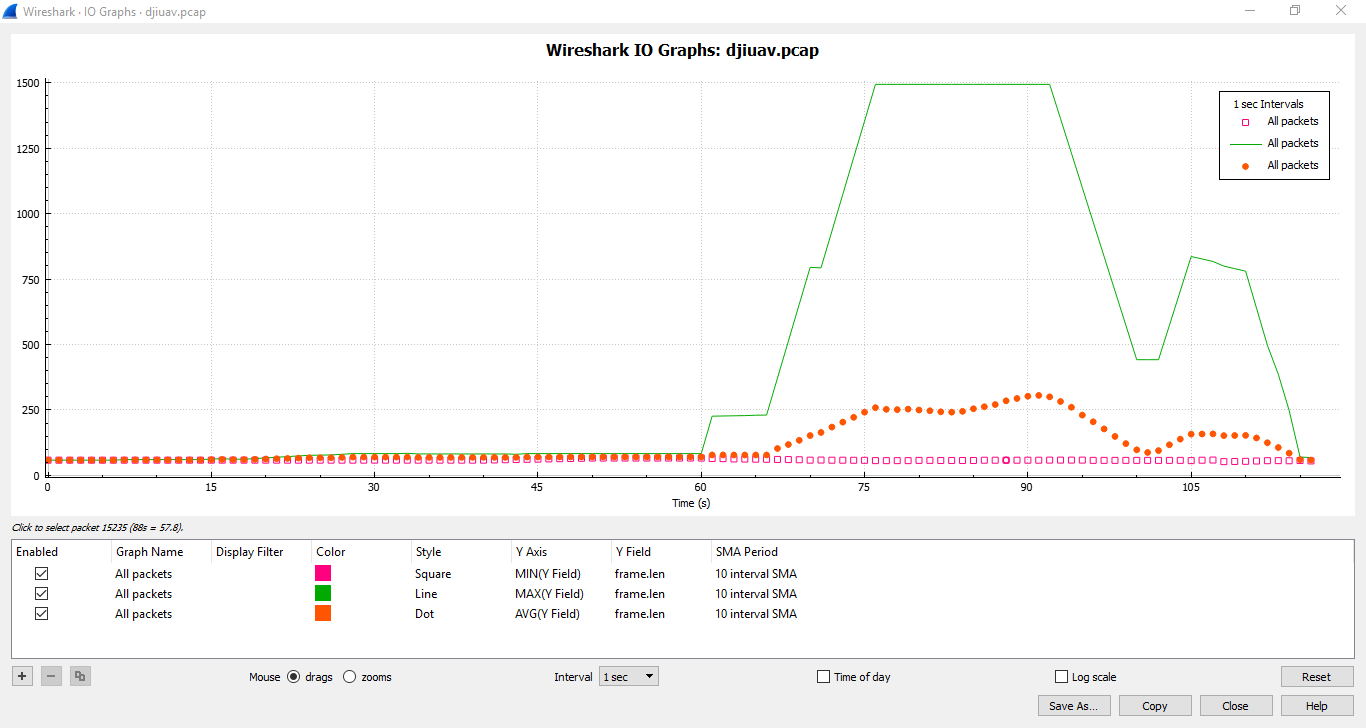1366x728 pixels.
Task: Enable the Time of day checkbox
Action: (x=824, y=677)
